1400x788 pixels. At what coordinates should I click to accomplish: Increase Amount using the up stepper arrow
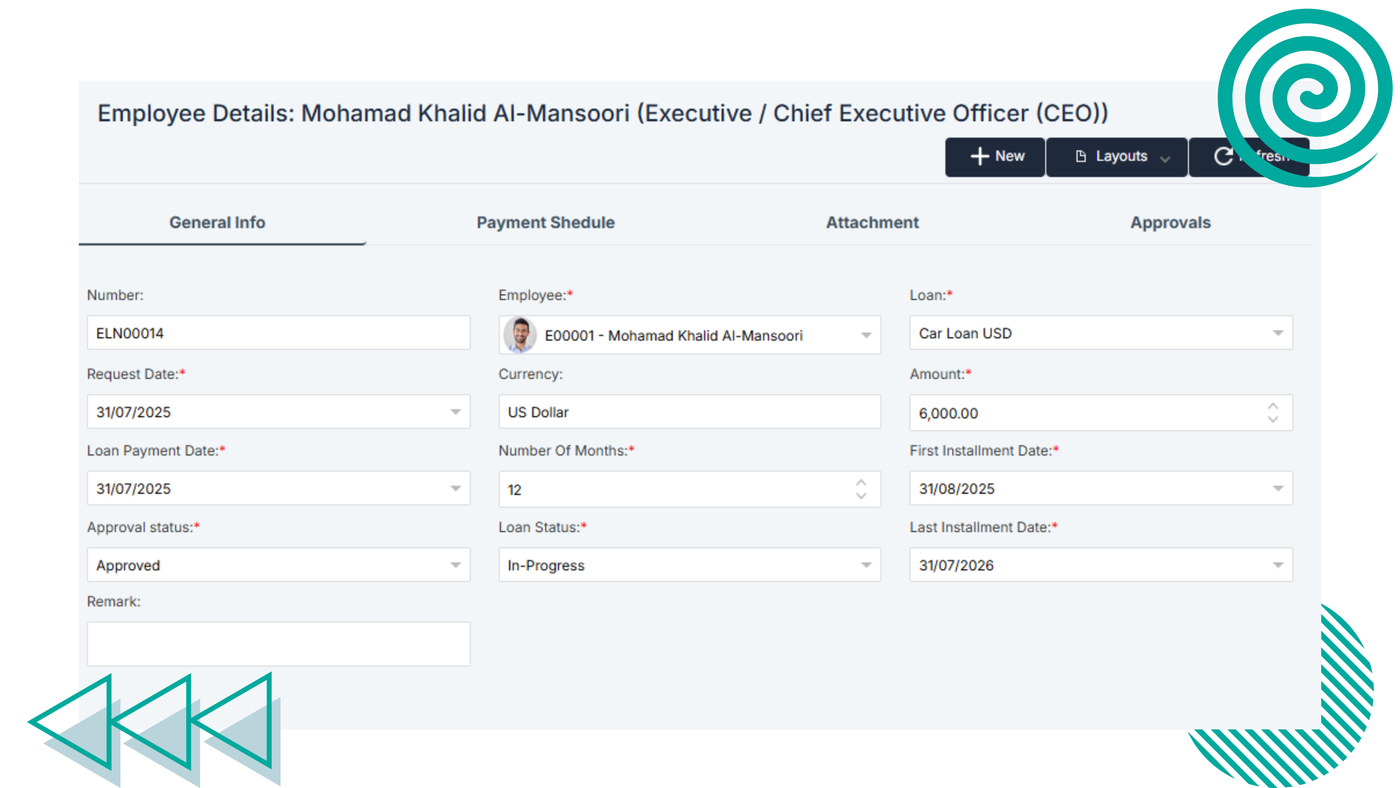pos(1273,406)
